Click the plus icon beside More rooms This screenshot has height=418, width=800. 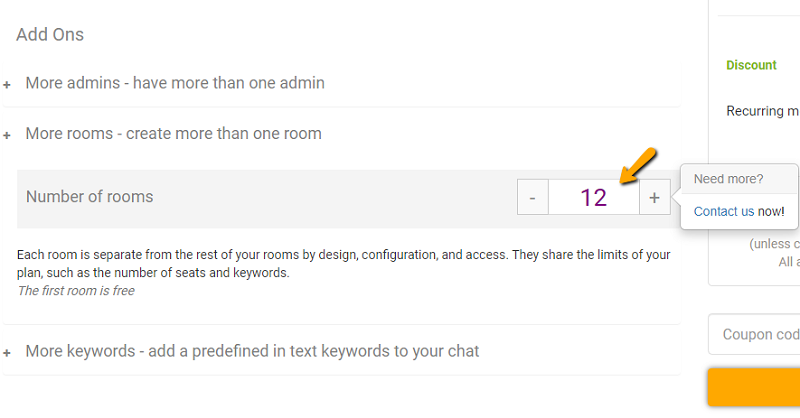click(7, 135)
